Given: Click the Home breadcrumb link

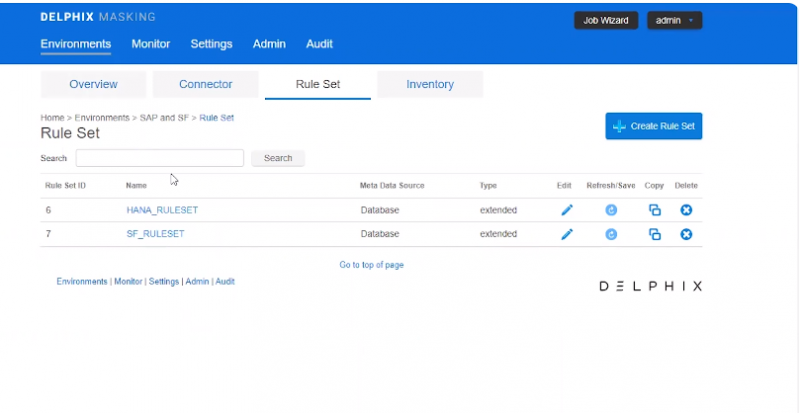Looking at the screenshot, I should point(52,118).
